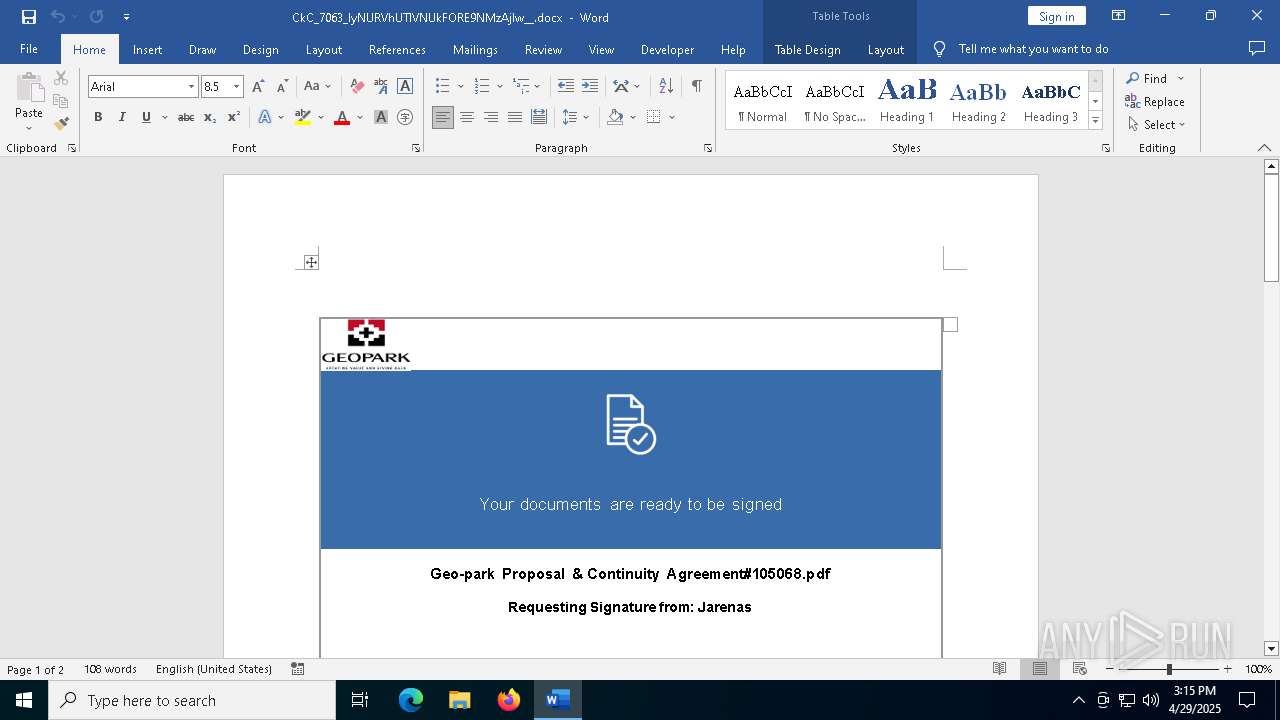Expand the Styles gallery list
Screen dimensions: 1280x720
[1095, 120]
